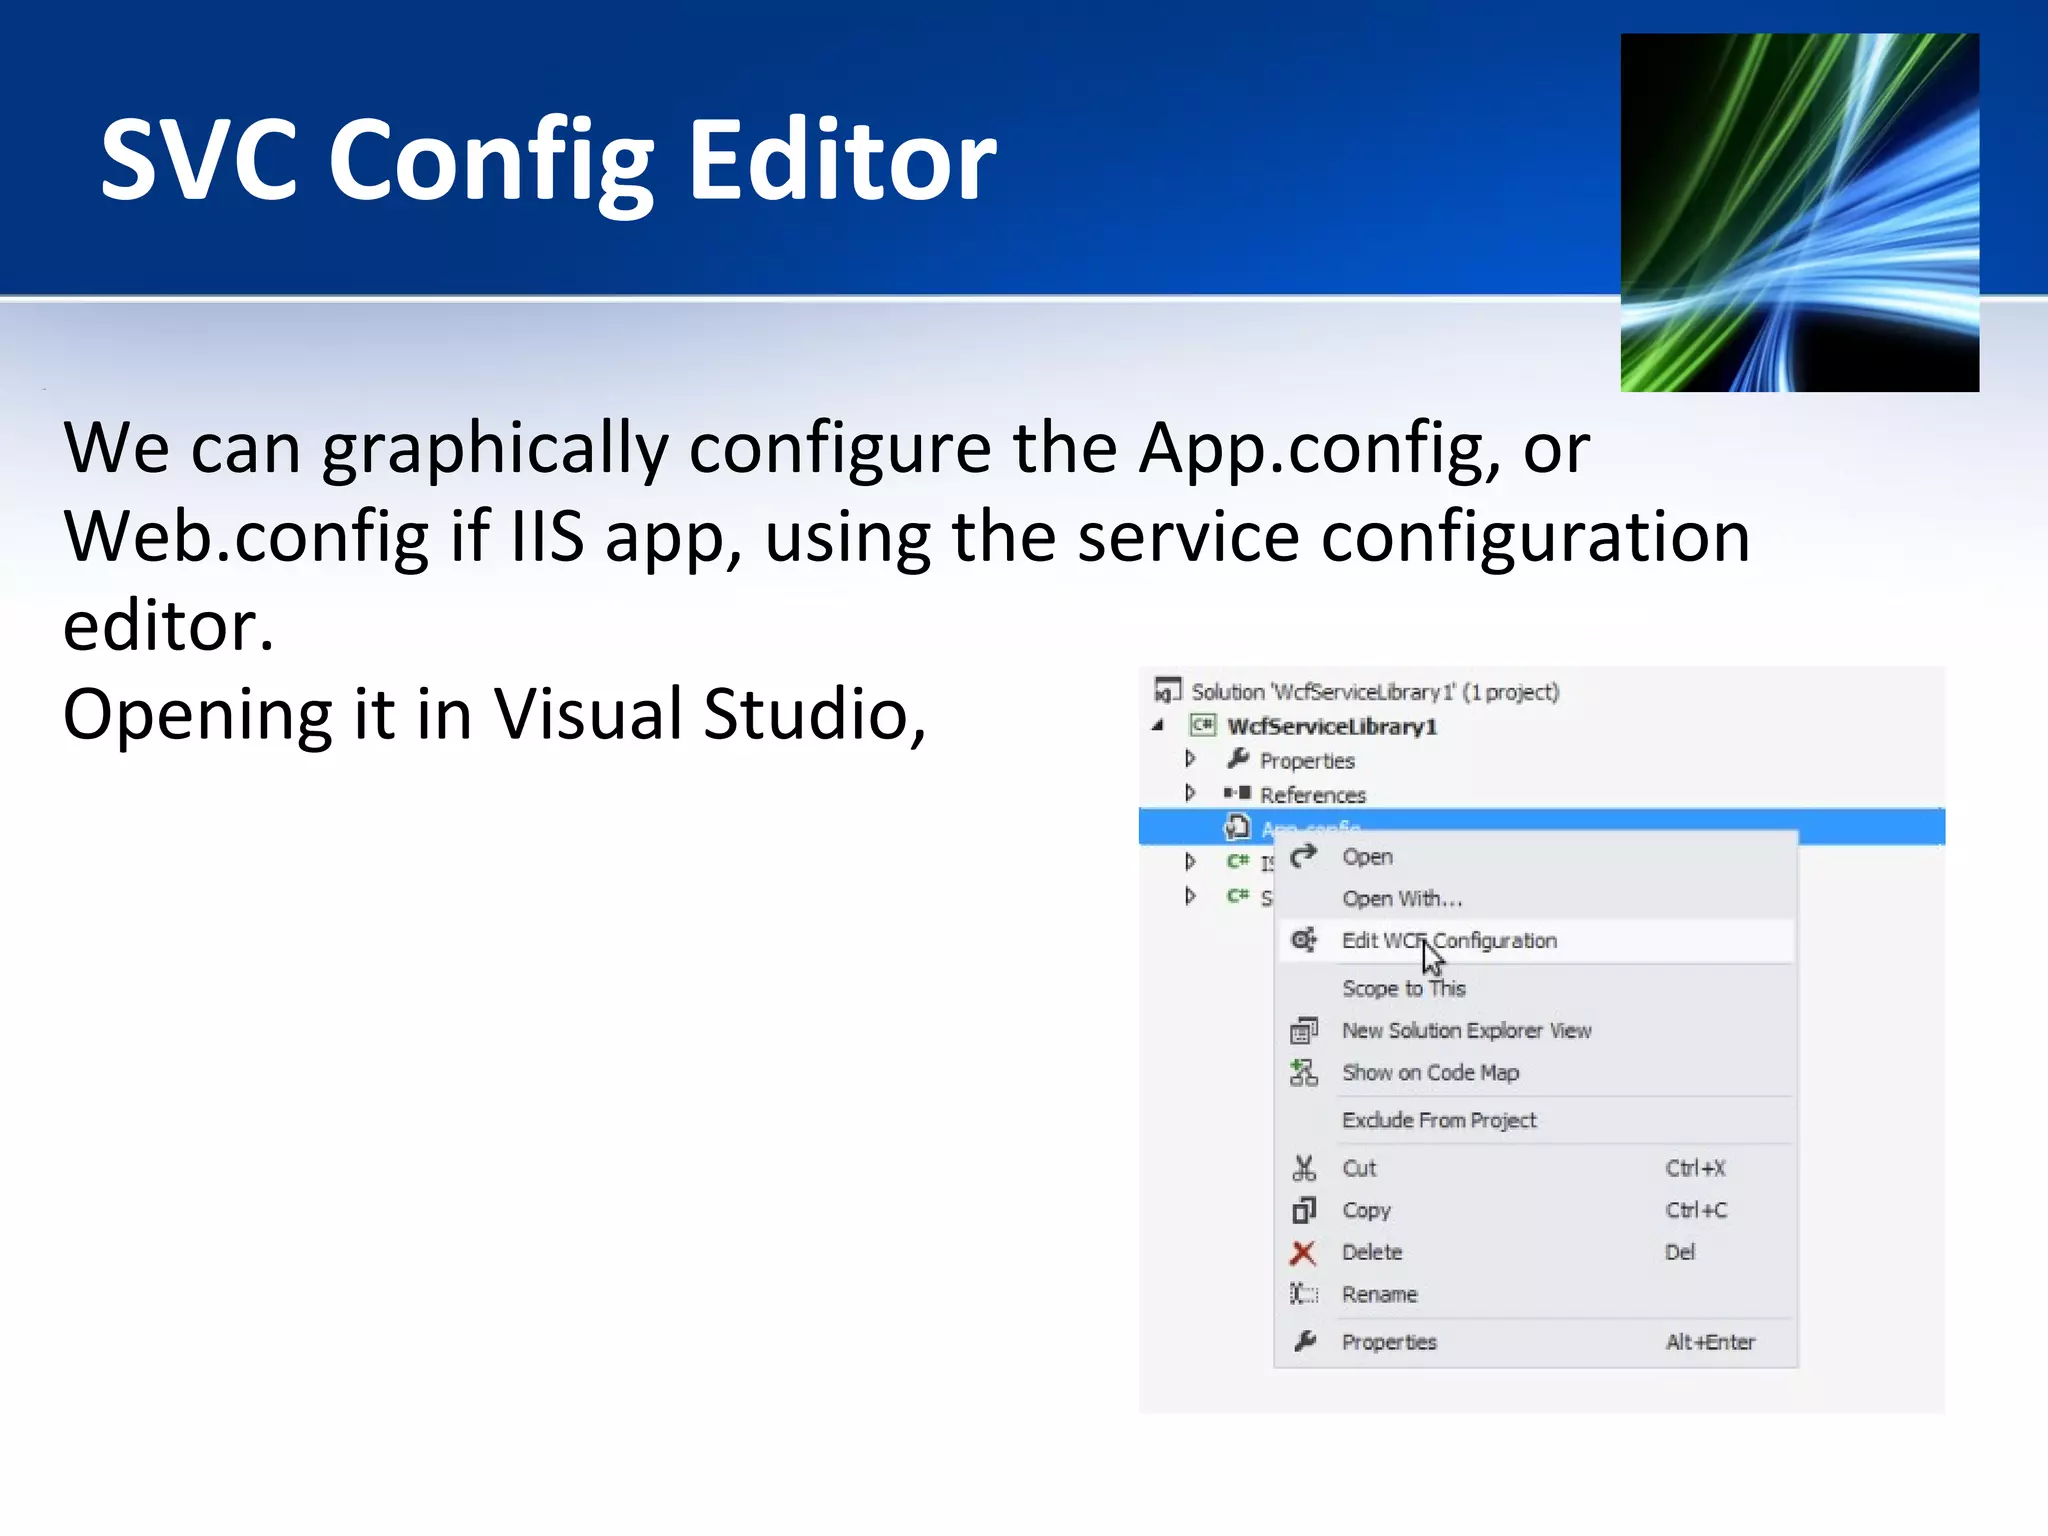This screenshot has height=1536, width=2048.
Task: Click the C# file icon beside 'S'
Action: point(1238,895)
